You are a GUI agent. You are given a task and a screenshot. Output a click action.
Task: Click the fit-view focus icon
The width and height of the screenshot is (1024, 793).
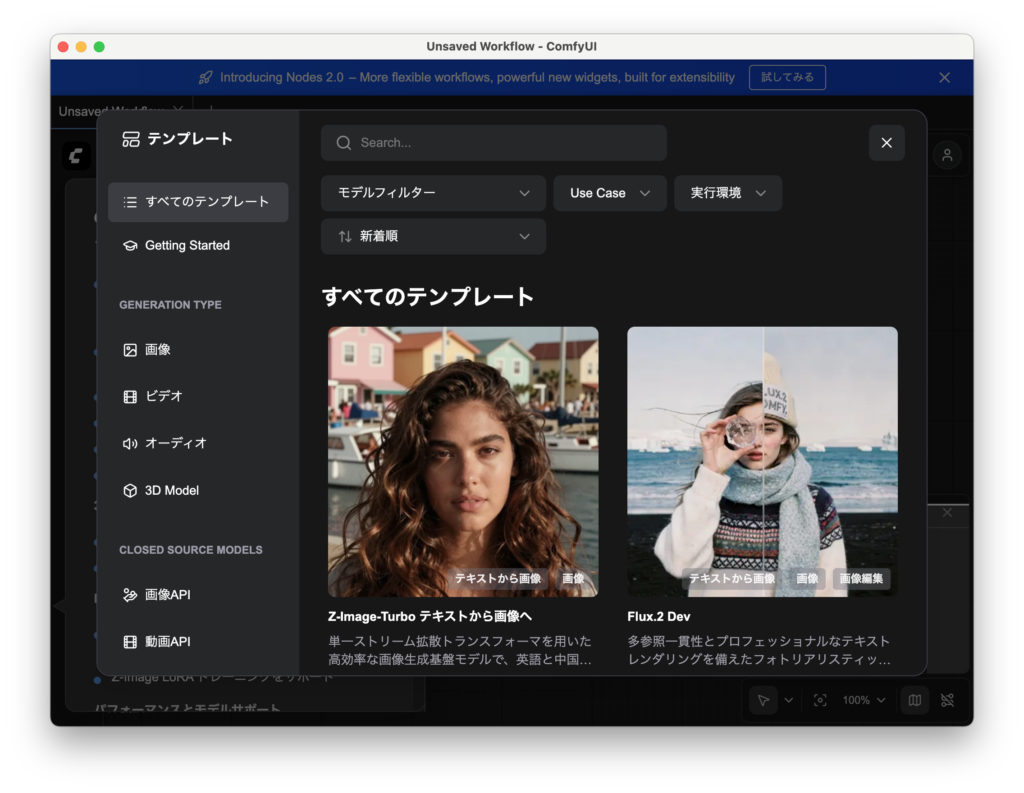(x=820, y=700)
